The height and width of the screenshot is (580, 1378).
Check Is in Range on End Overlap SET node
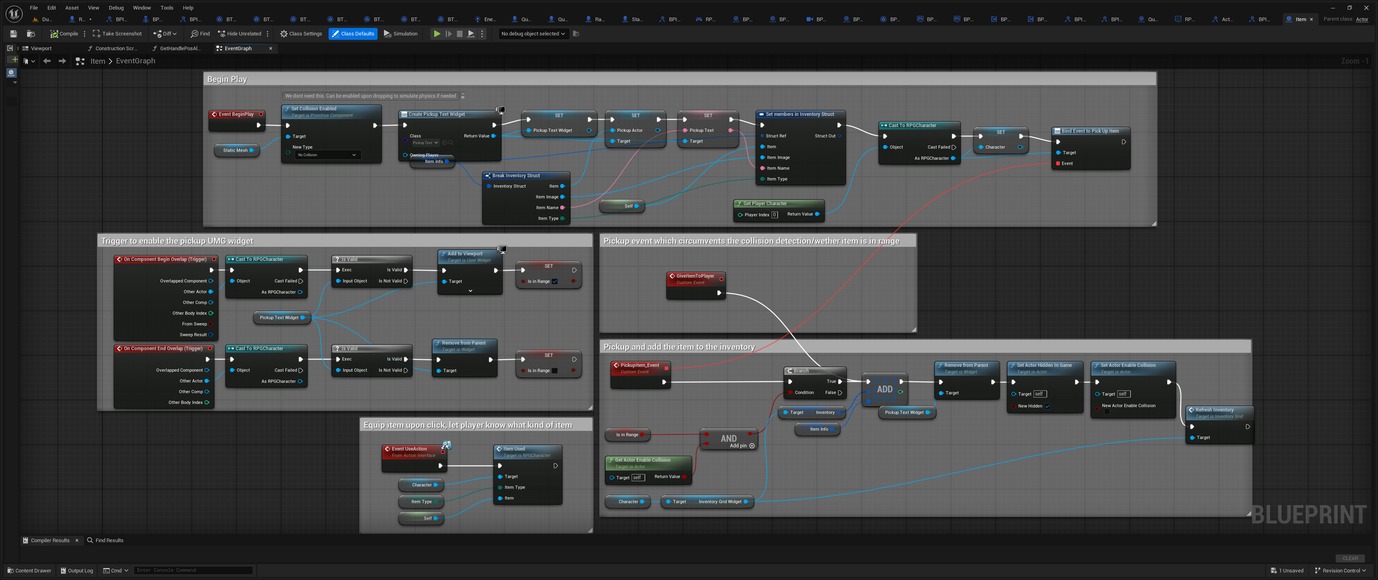555,370
